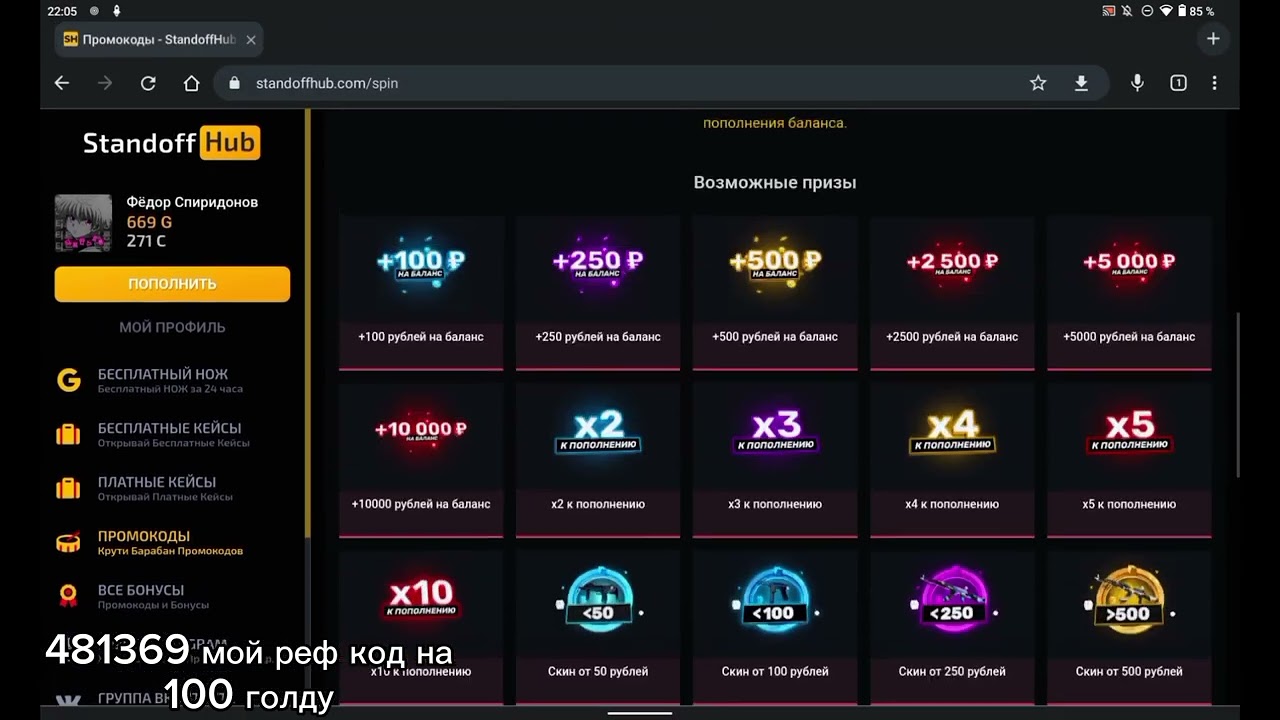The width and height of the screenshot is (1280, 720).
Task: Bookmark this page with the star icon
Action: click(1038, 83)
